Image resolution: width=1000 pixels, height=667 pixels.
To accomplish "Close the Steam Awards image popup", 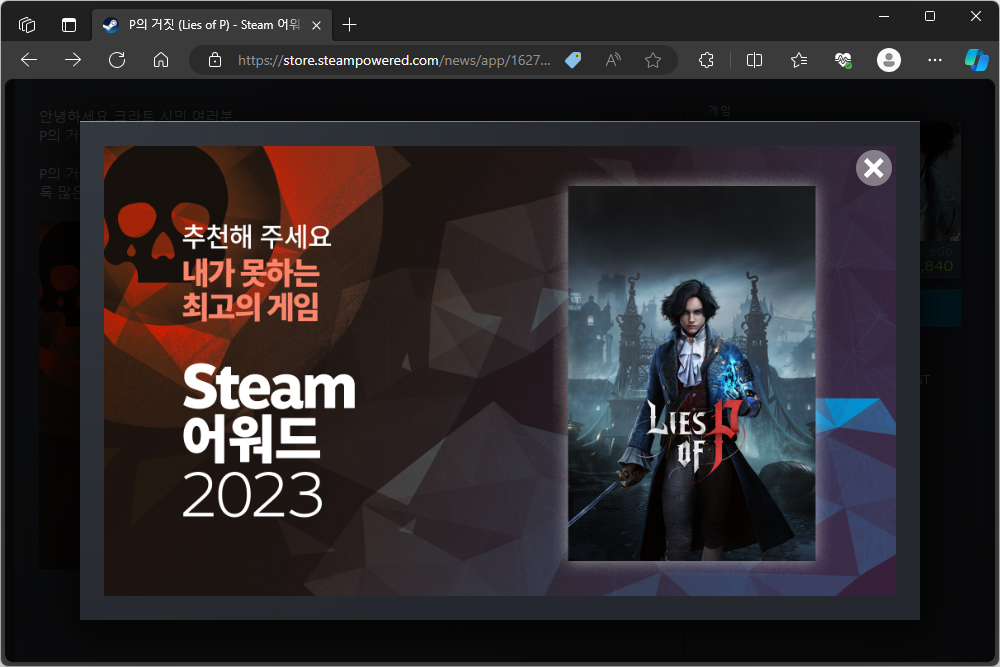I will pos(873,168).
